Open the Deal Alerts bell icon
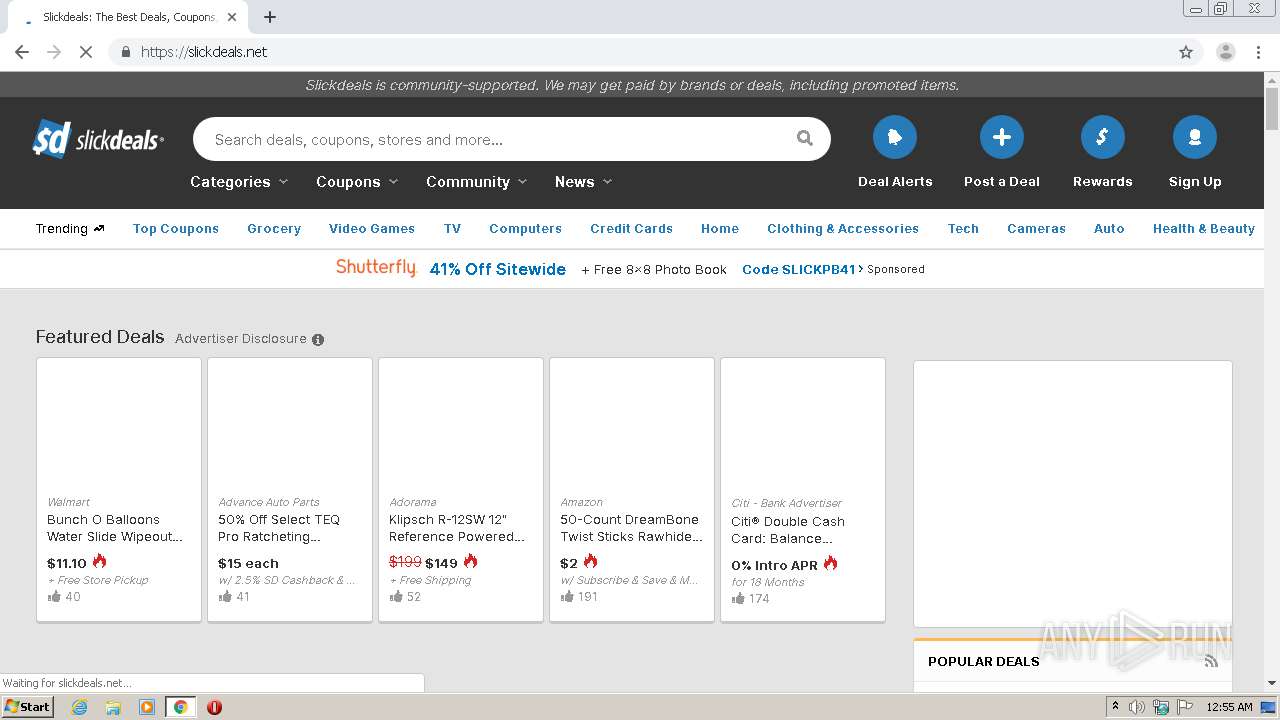The height and width of the screenshot is (720, 1280). [x=895, y=137]
